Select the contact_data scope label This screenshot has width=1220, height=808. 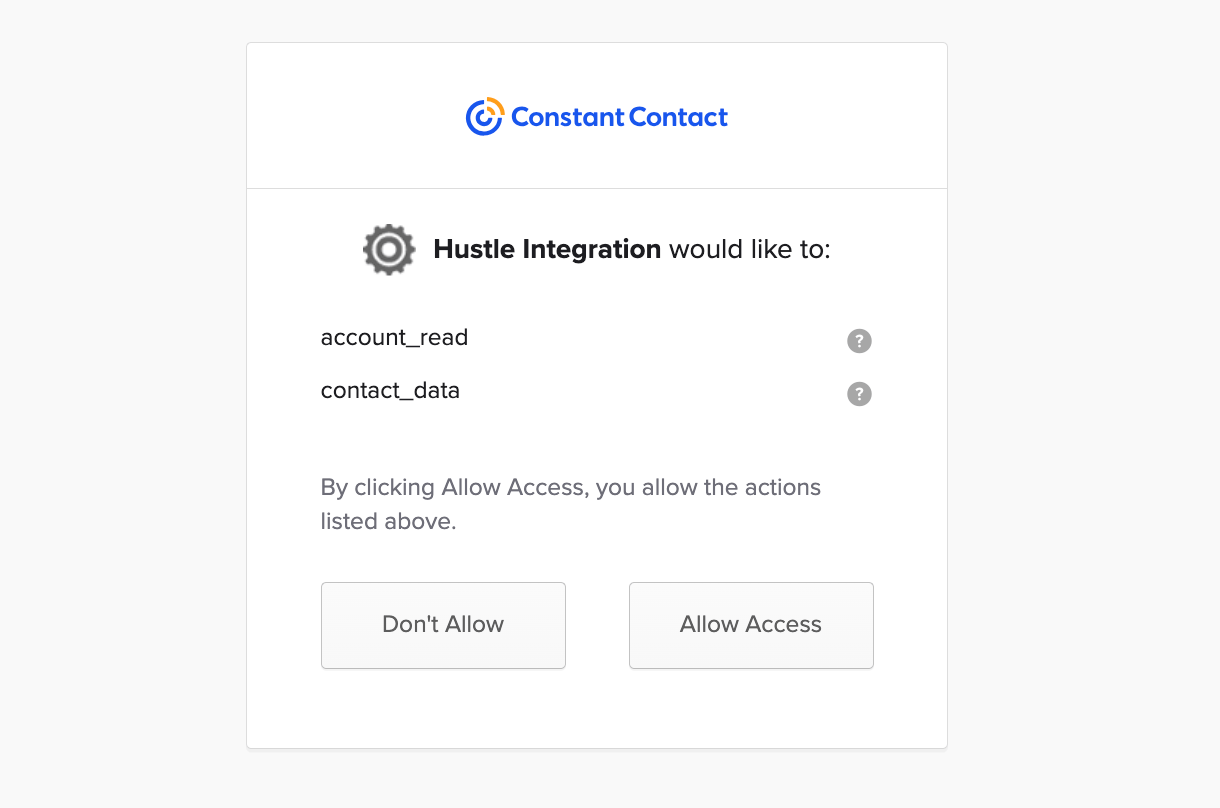(390, 390)
